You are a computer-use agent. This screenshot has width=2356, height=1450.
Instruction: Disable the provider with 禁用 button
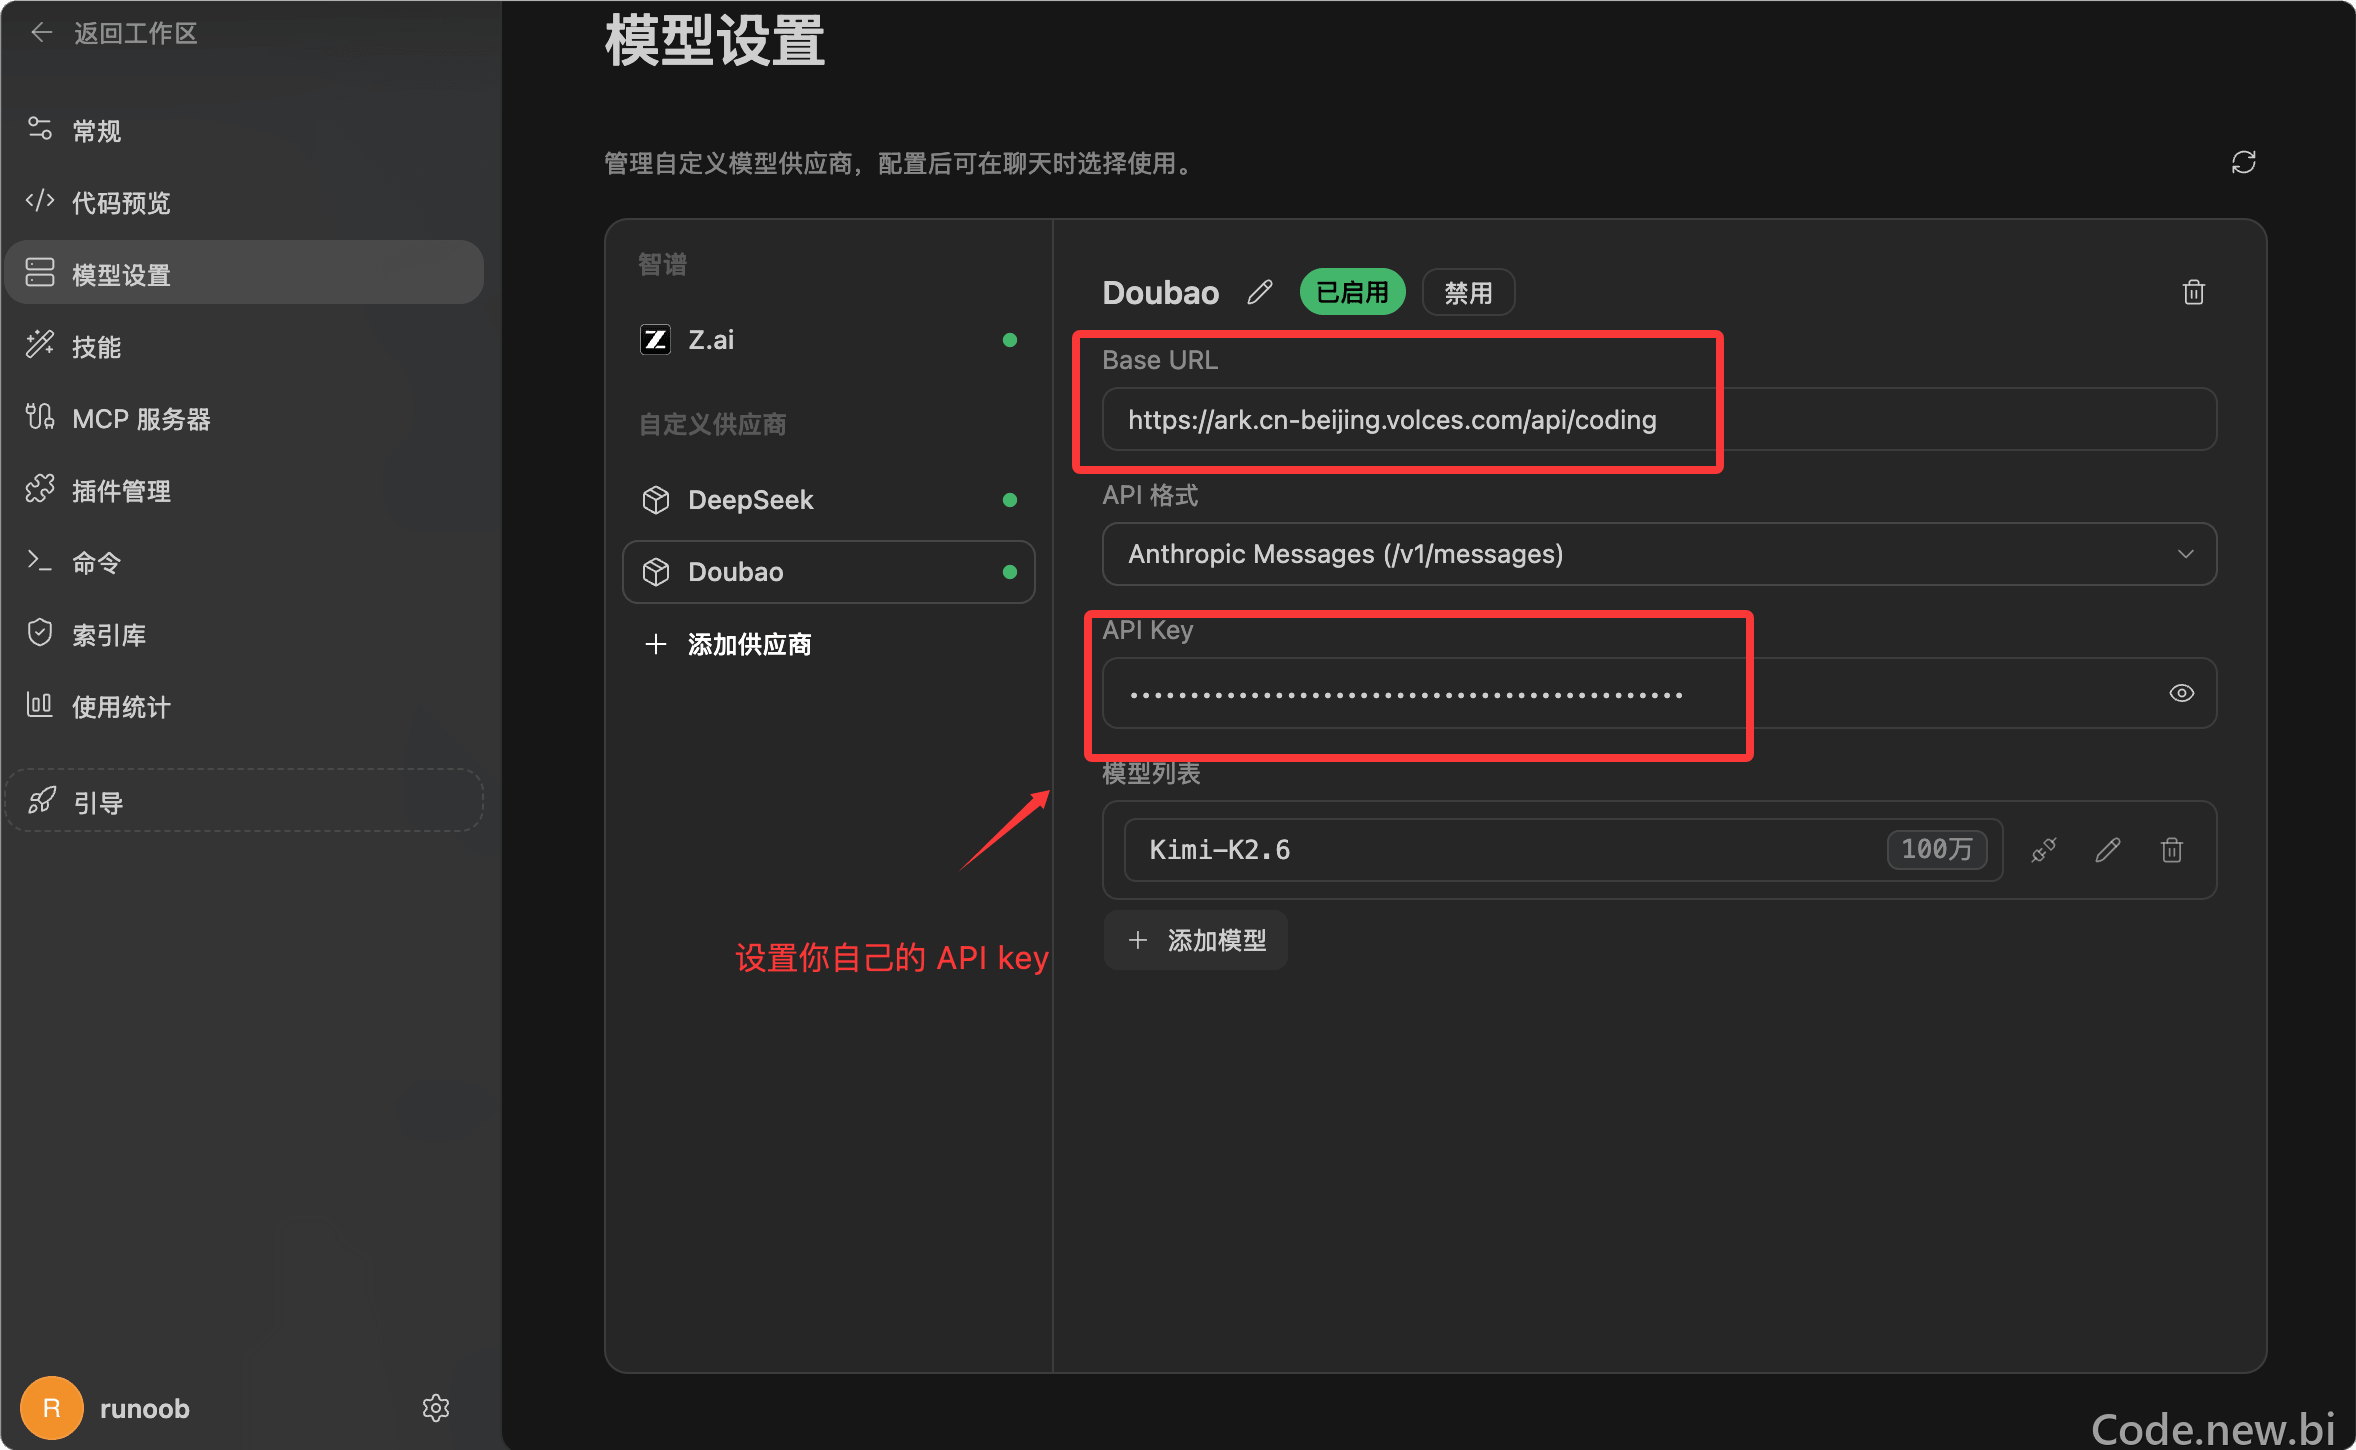(1468, 292)
